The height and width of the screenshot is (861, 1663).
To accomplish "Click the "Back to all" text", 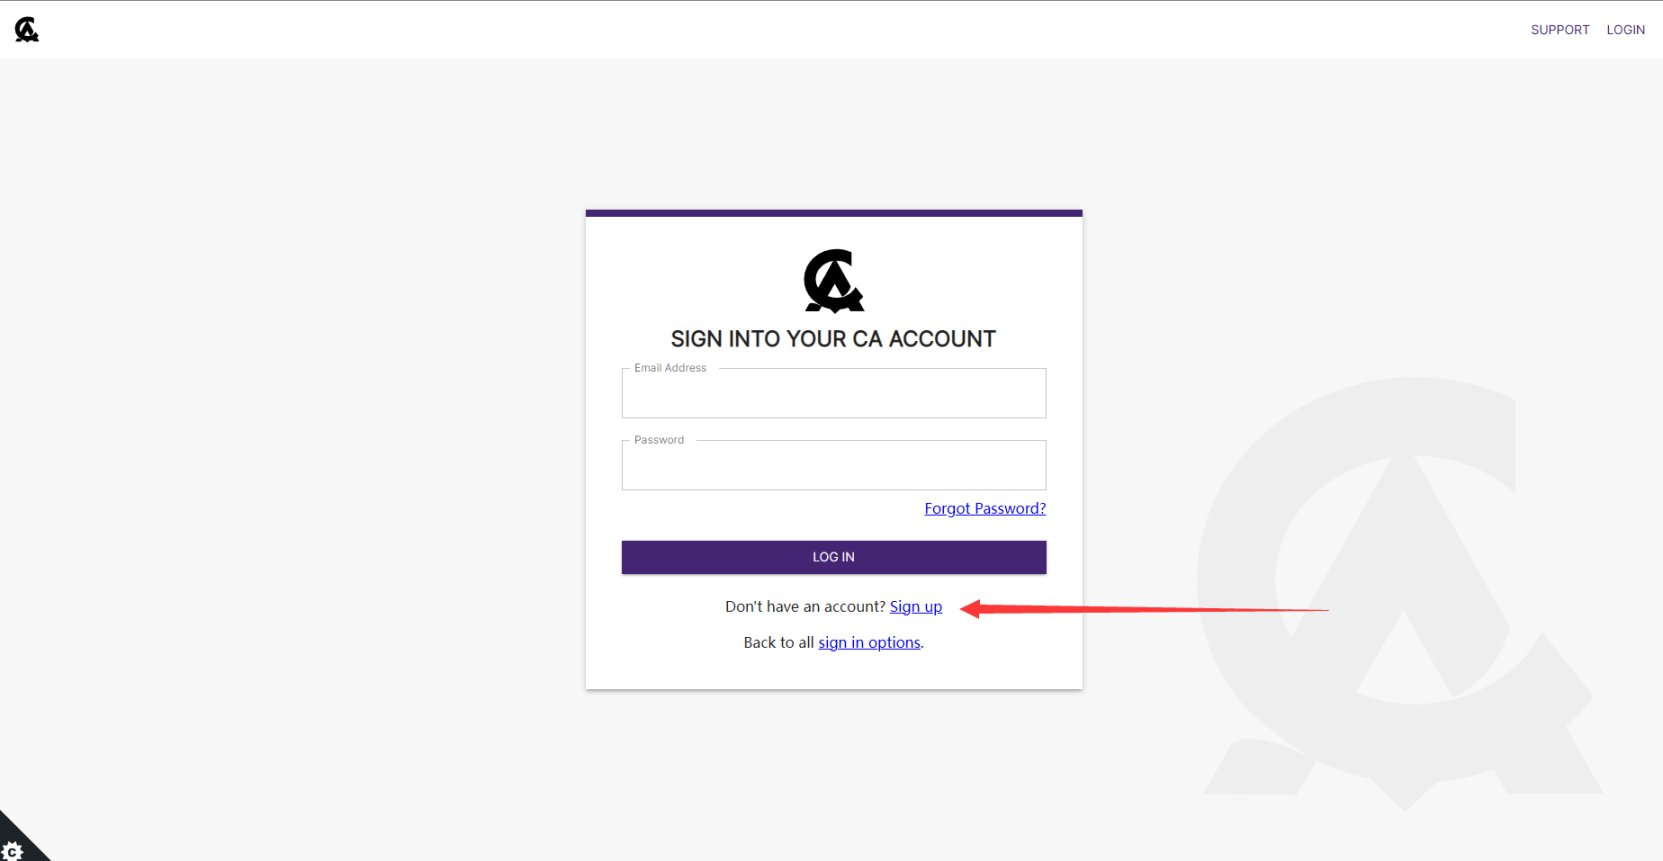I will pos(779,642).
